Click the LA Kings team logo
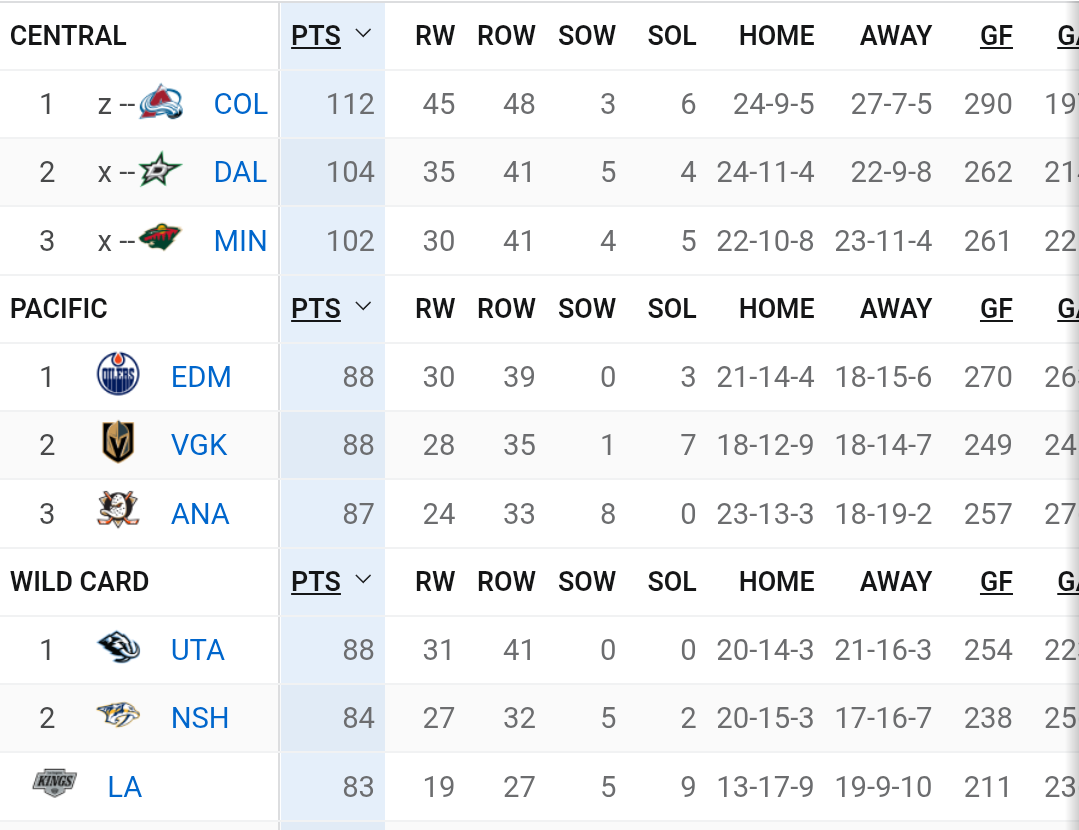Viewport: 1079px width, 830px height. click(x=55, y=785)
